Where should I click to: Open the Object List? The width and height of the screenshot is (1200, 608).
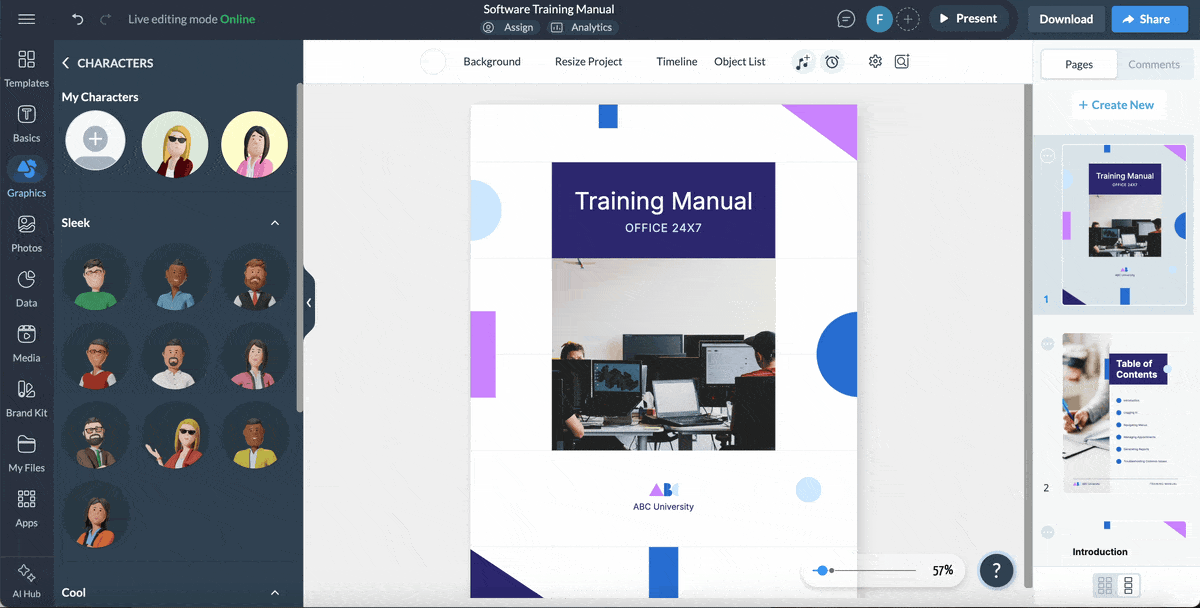pos(739,61)
